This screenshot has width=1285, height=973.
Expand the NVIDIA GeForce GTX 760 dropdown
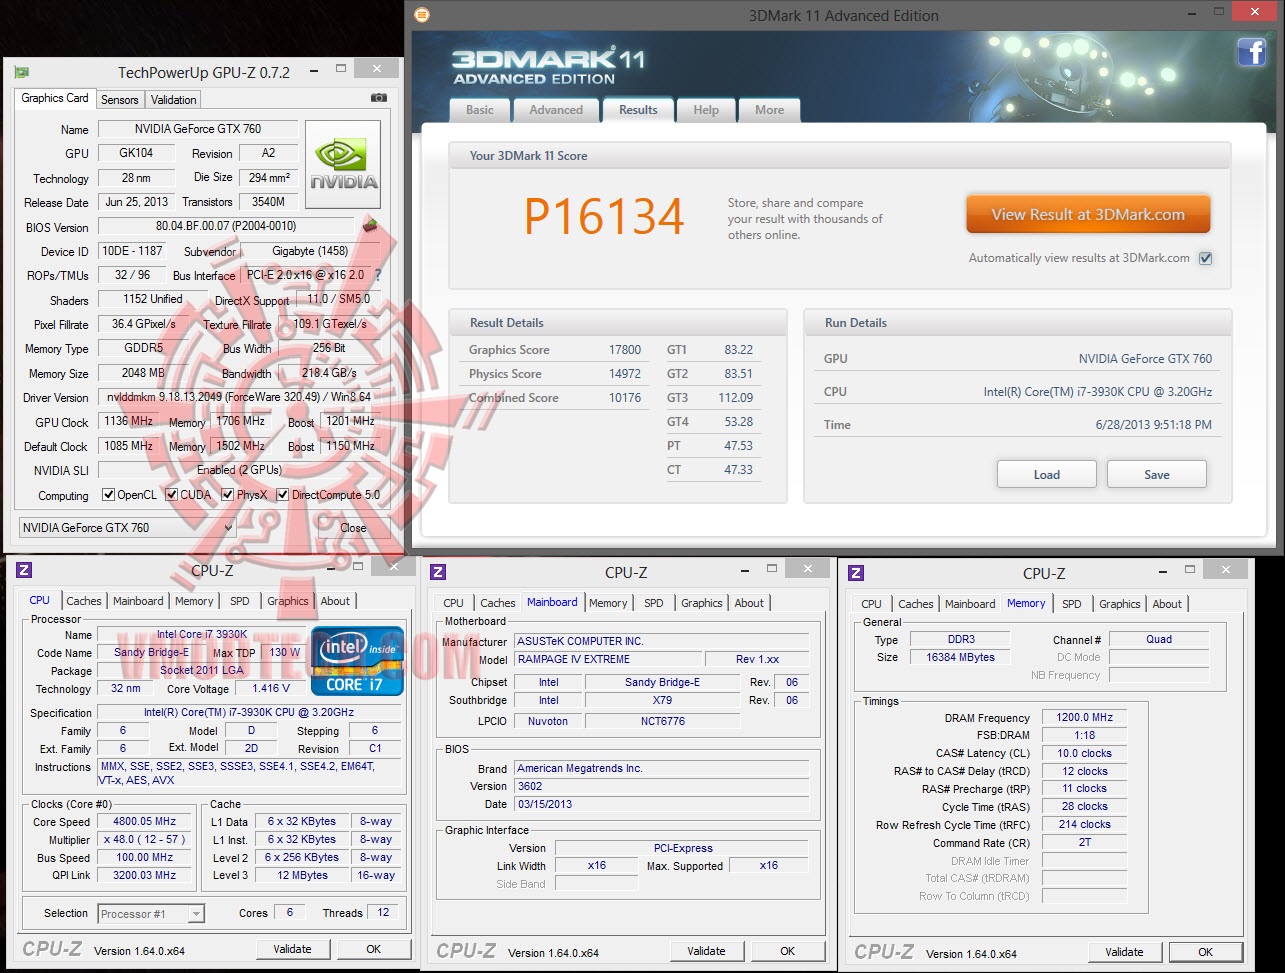(x=127, y=528)
